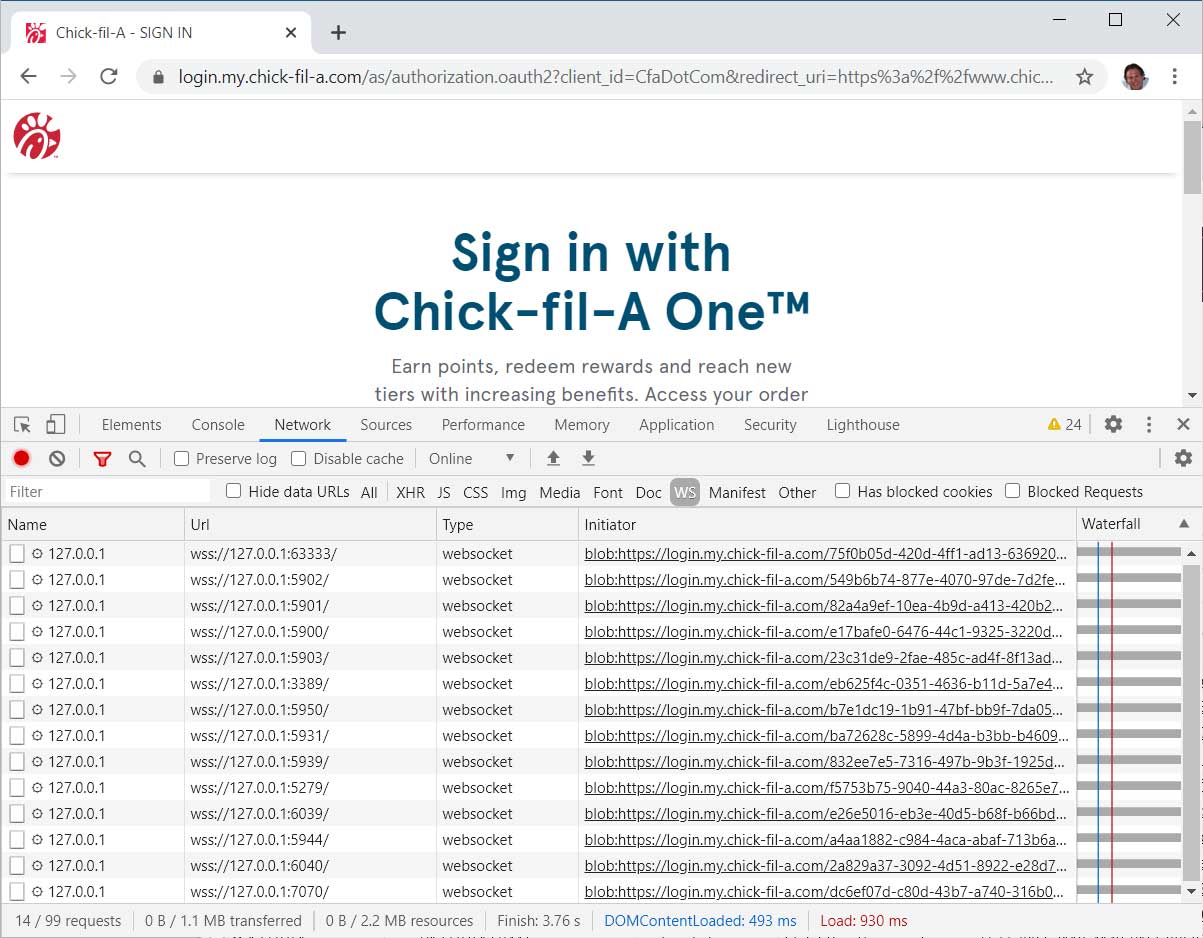Select the WS filter
1203x938 pixels.
point(685,492)
